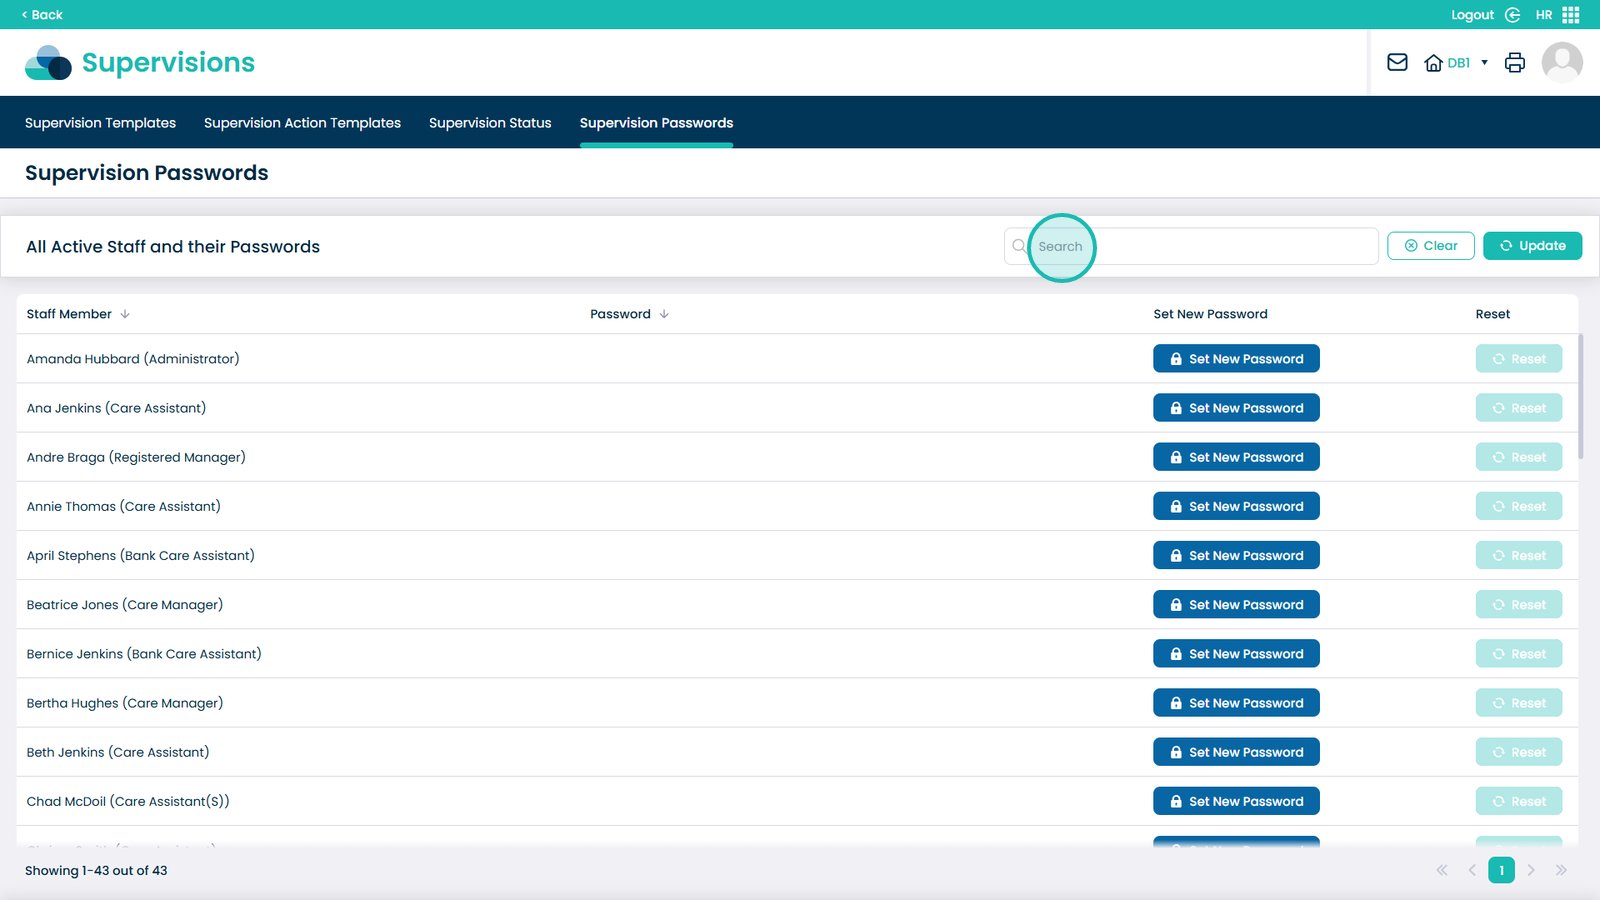Open the user profile avatar
This screenshot has width=1600, height=900.
pos(1561,63)
